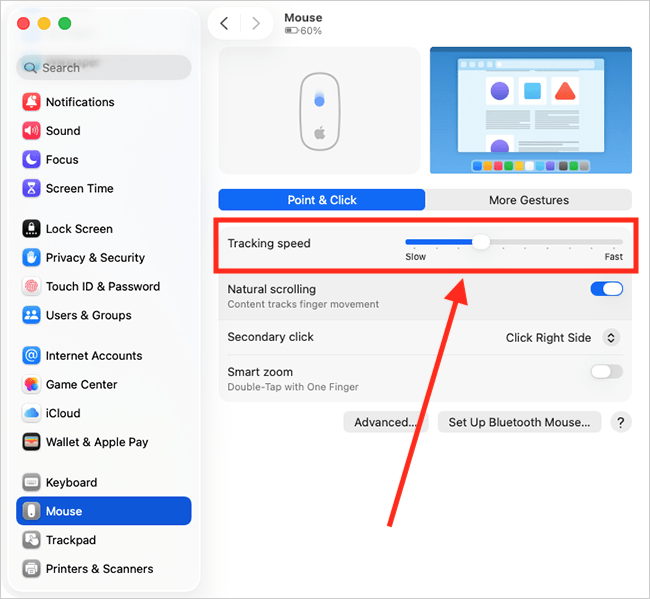Open Touch ID & Password fingerprint icon
The image size is (650, 599).
[x=31, y=287]
